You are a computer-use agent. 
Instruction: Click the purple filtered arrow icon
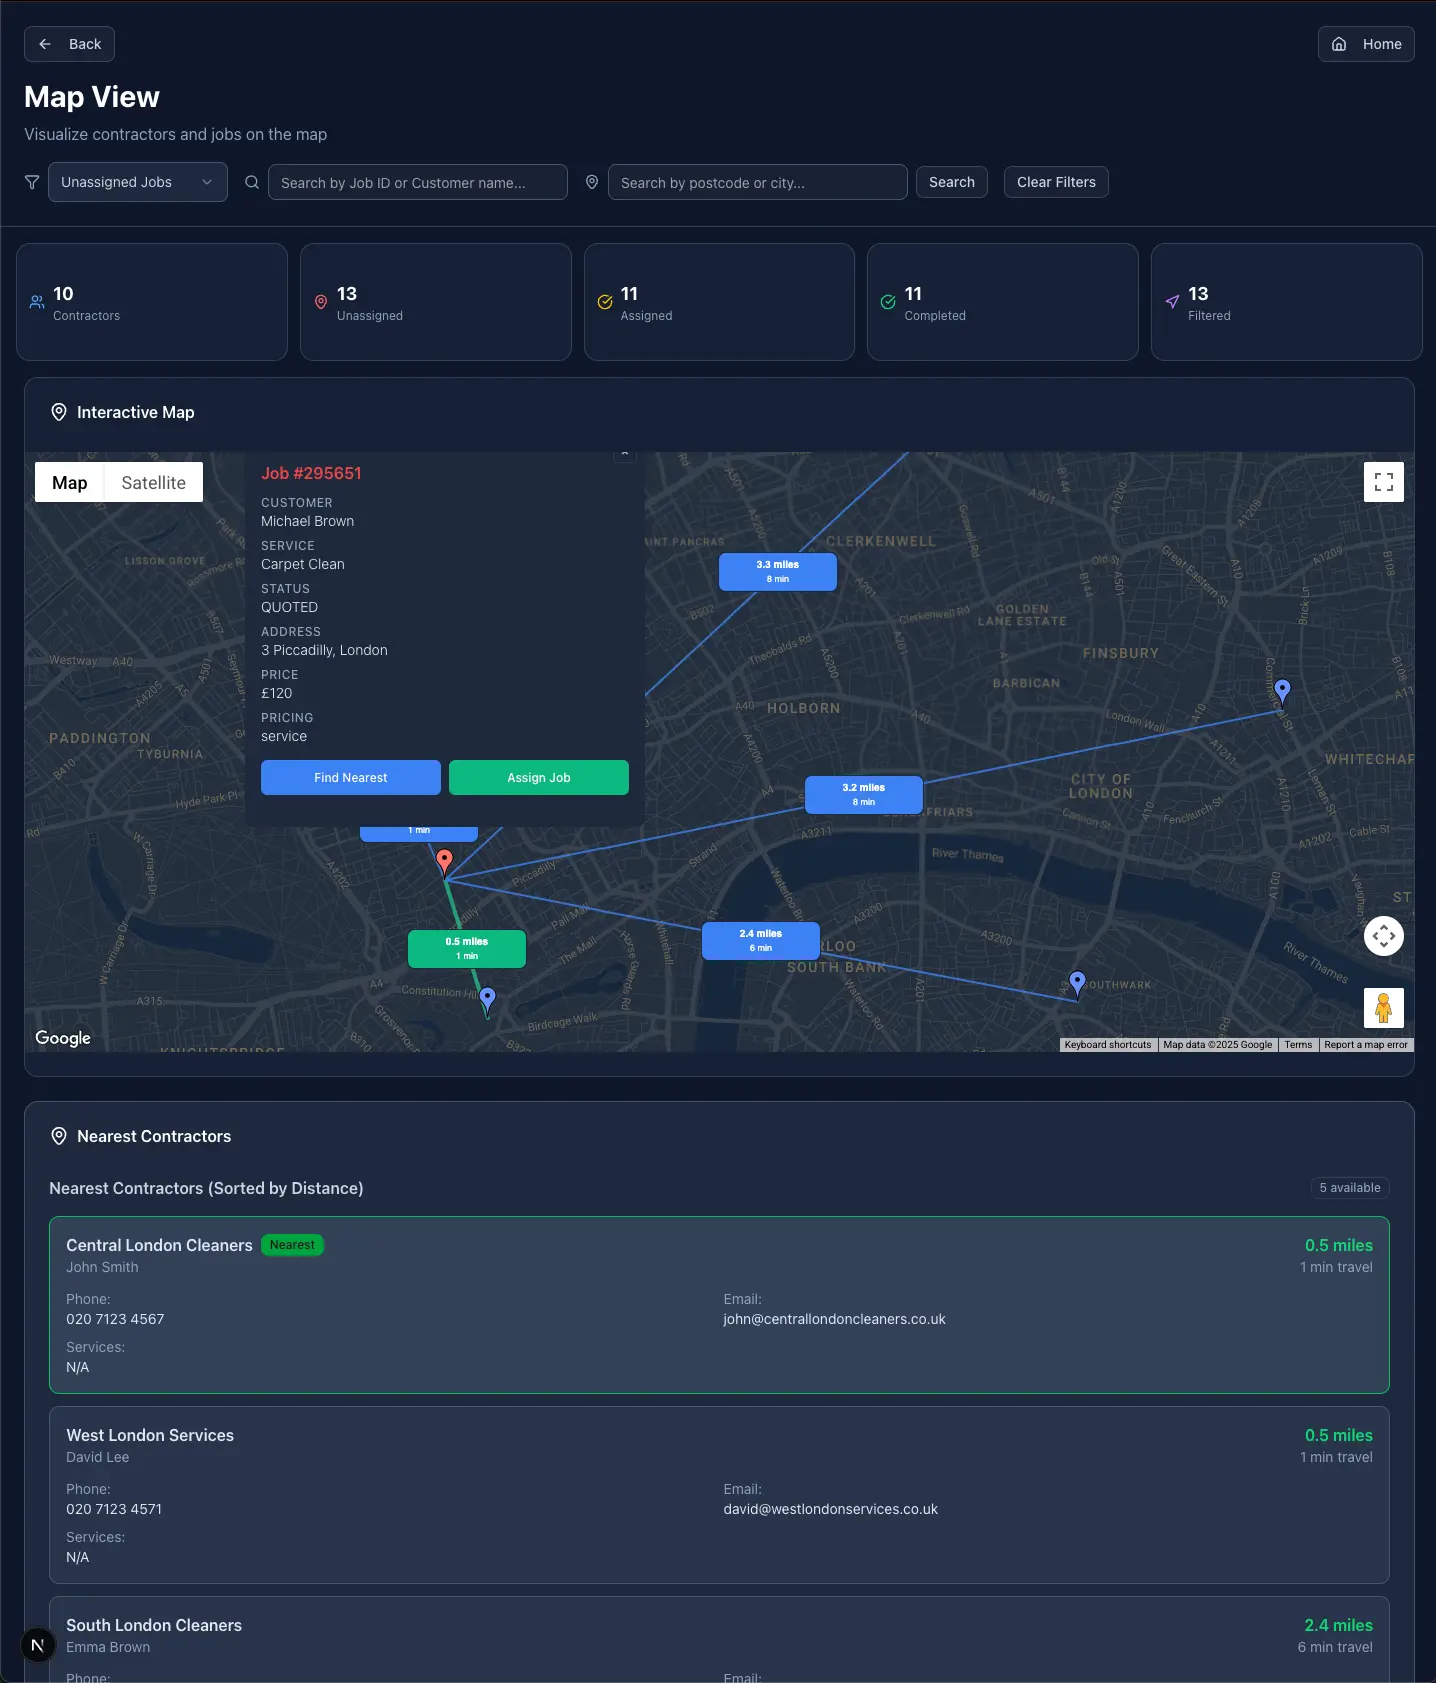pos(1172,302)
